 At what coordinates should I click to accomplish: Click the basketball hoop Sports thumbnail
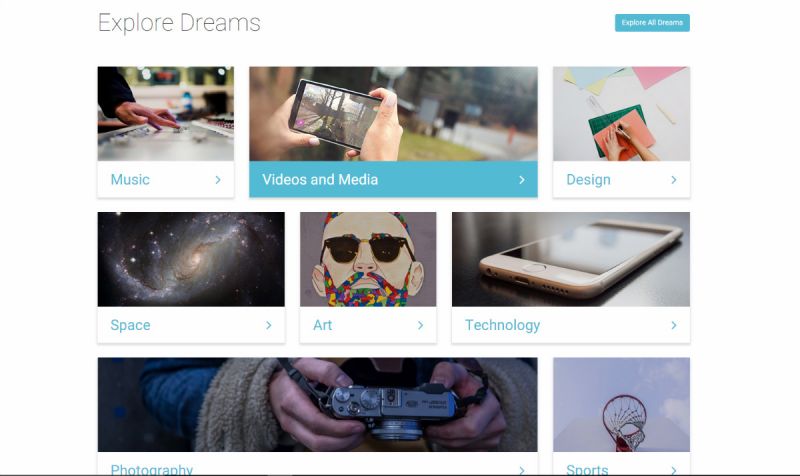[x=621, y=405]
